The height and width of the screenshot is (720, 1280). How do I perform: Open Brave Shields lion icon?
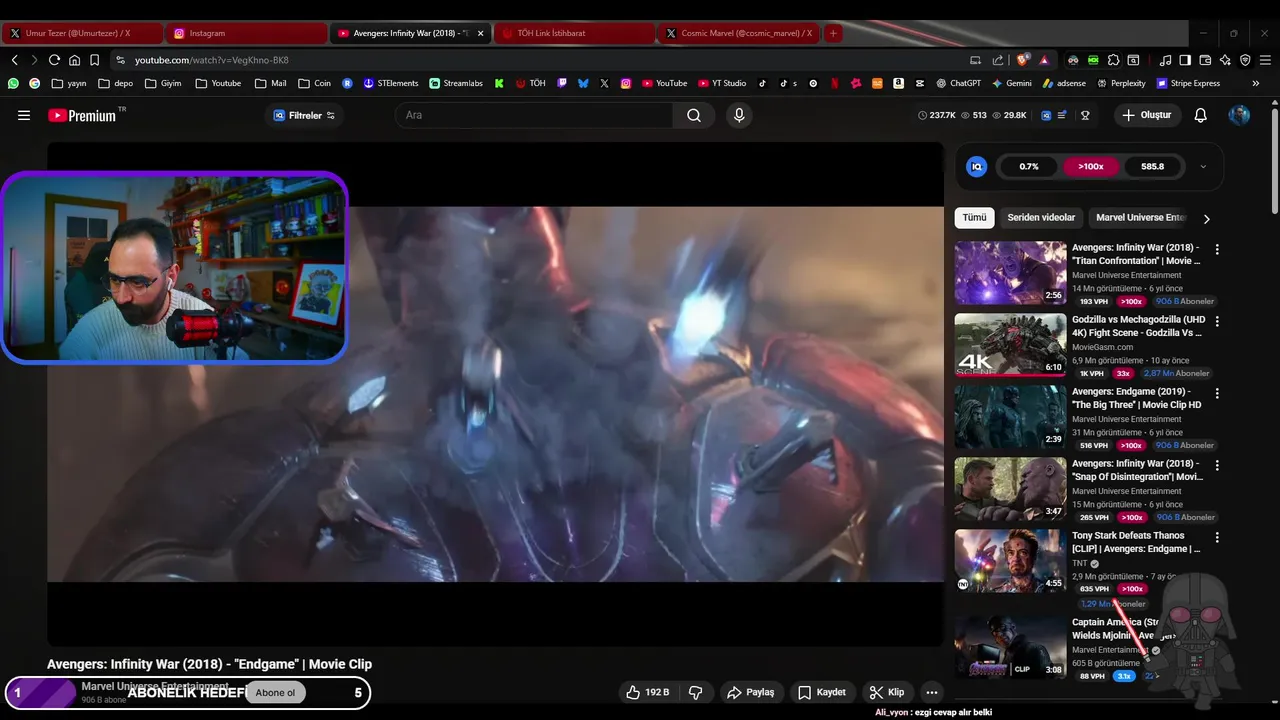[x=1022, y=60]
